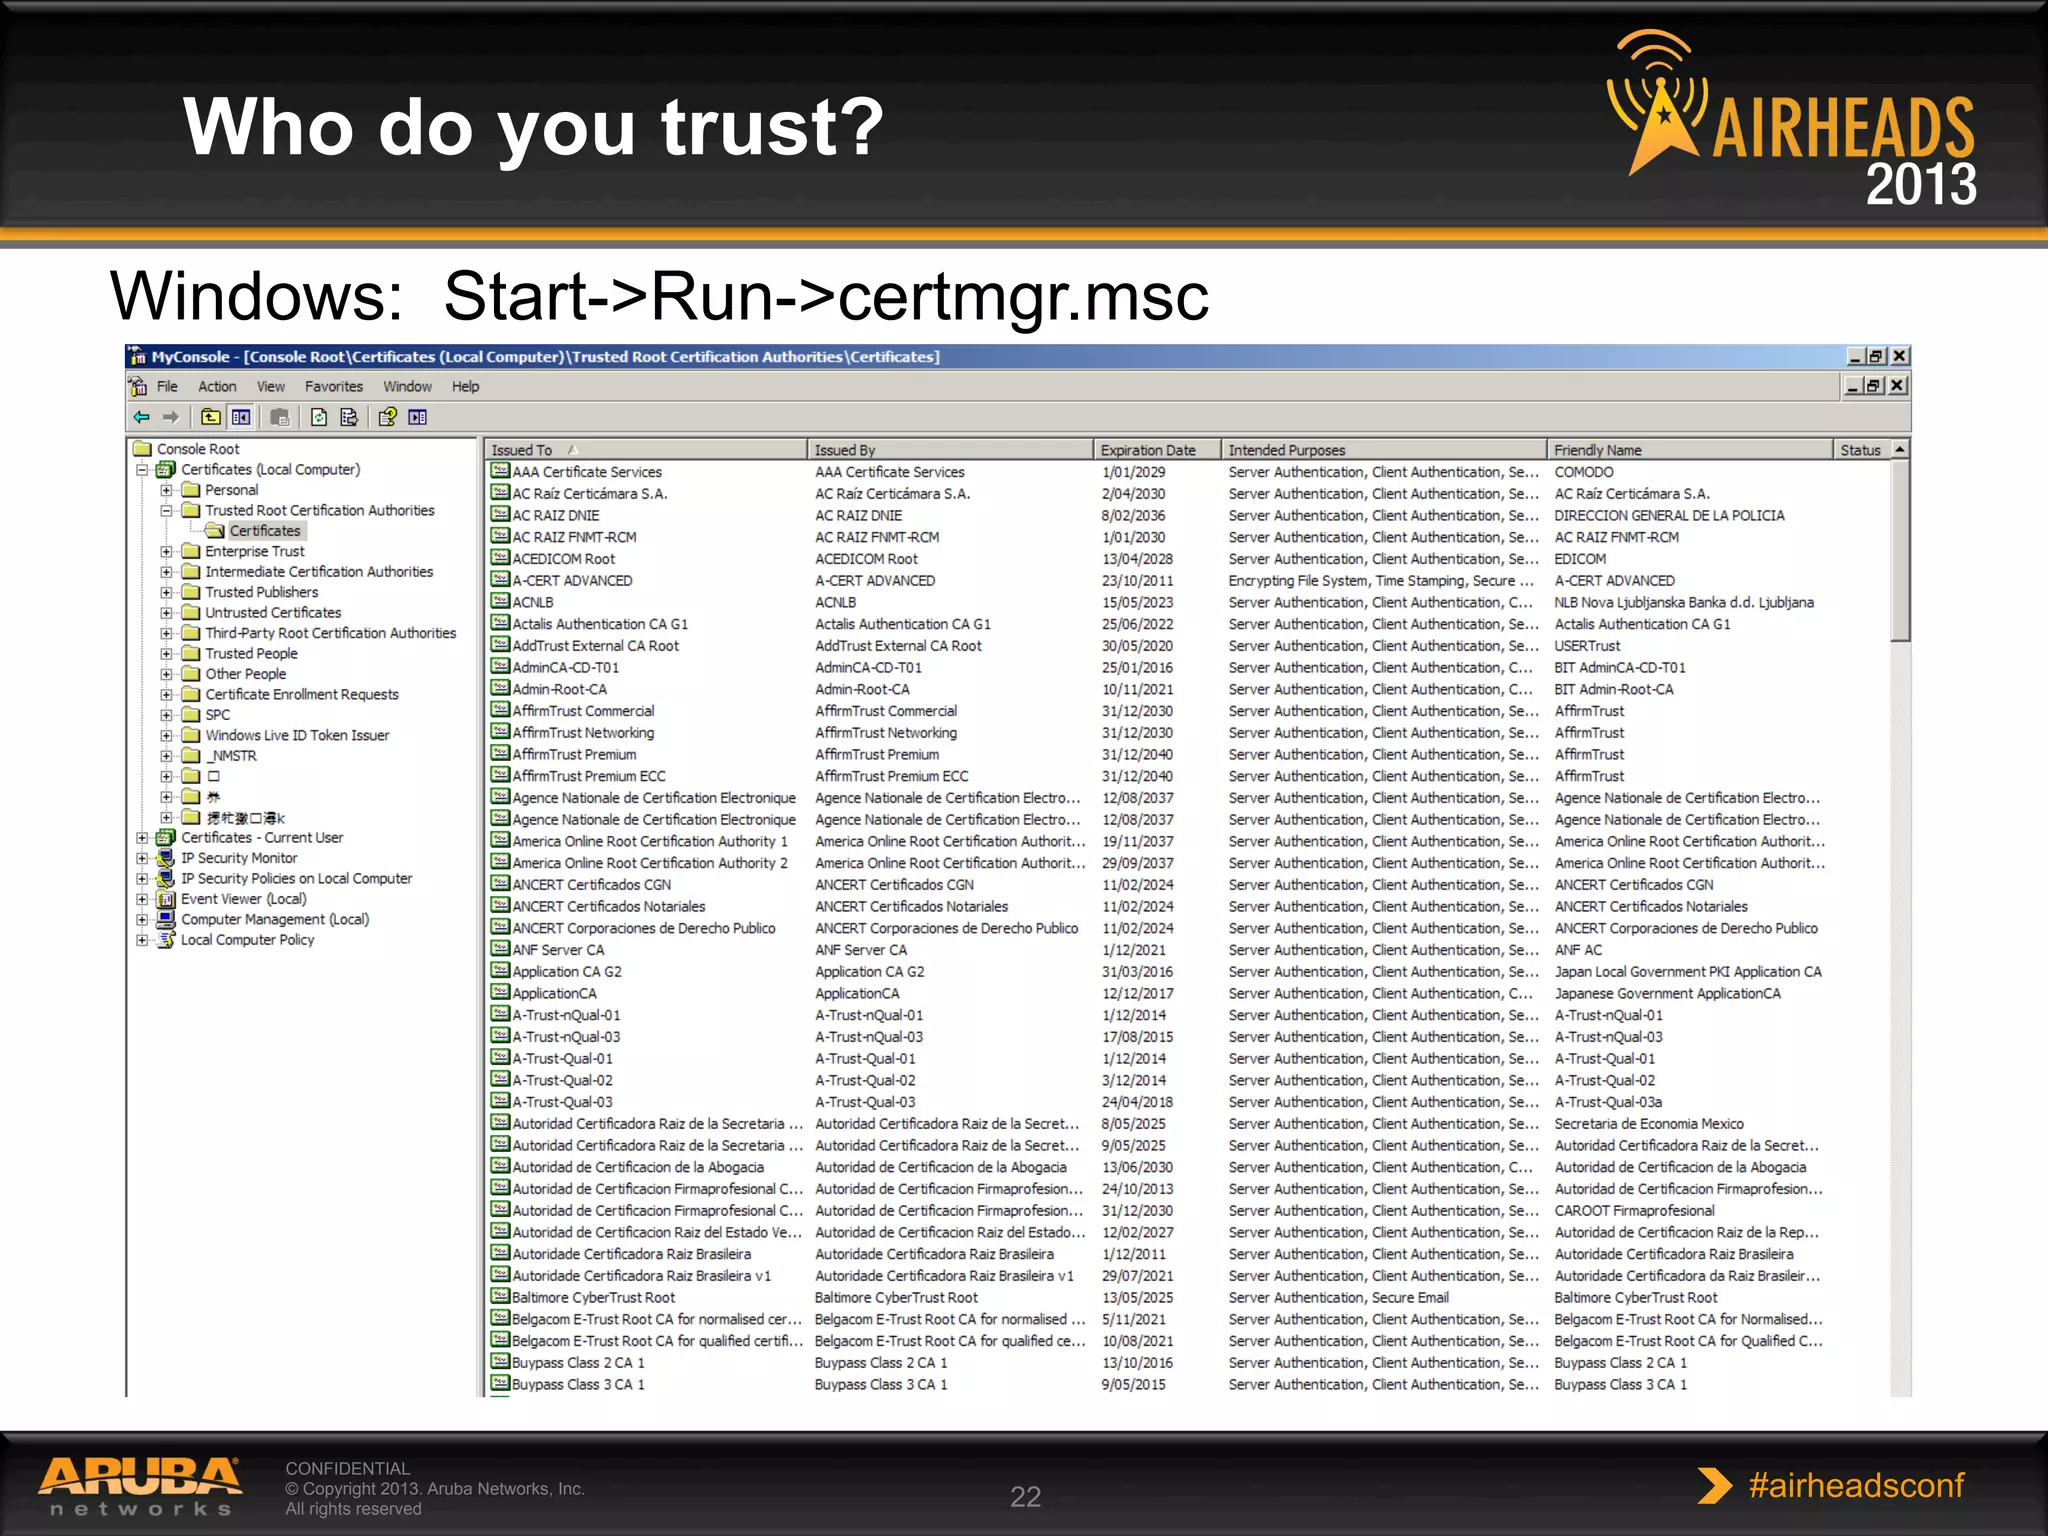The height and width of the screenshot is (1536, 2048).
Task: Open the Action menu
Action: tap(217, 386)
